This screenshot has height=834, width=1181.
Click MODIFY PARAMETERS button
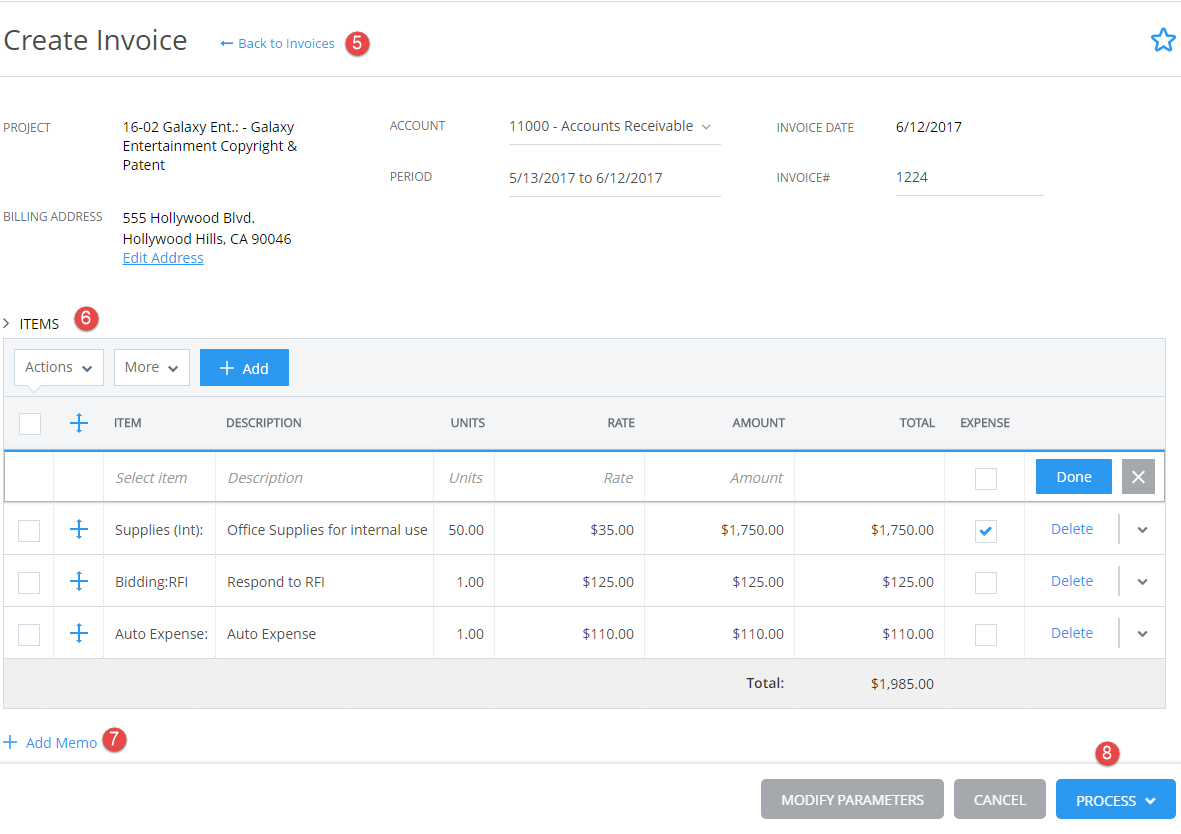(852, 799)
